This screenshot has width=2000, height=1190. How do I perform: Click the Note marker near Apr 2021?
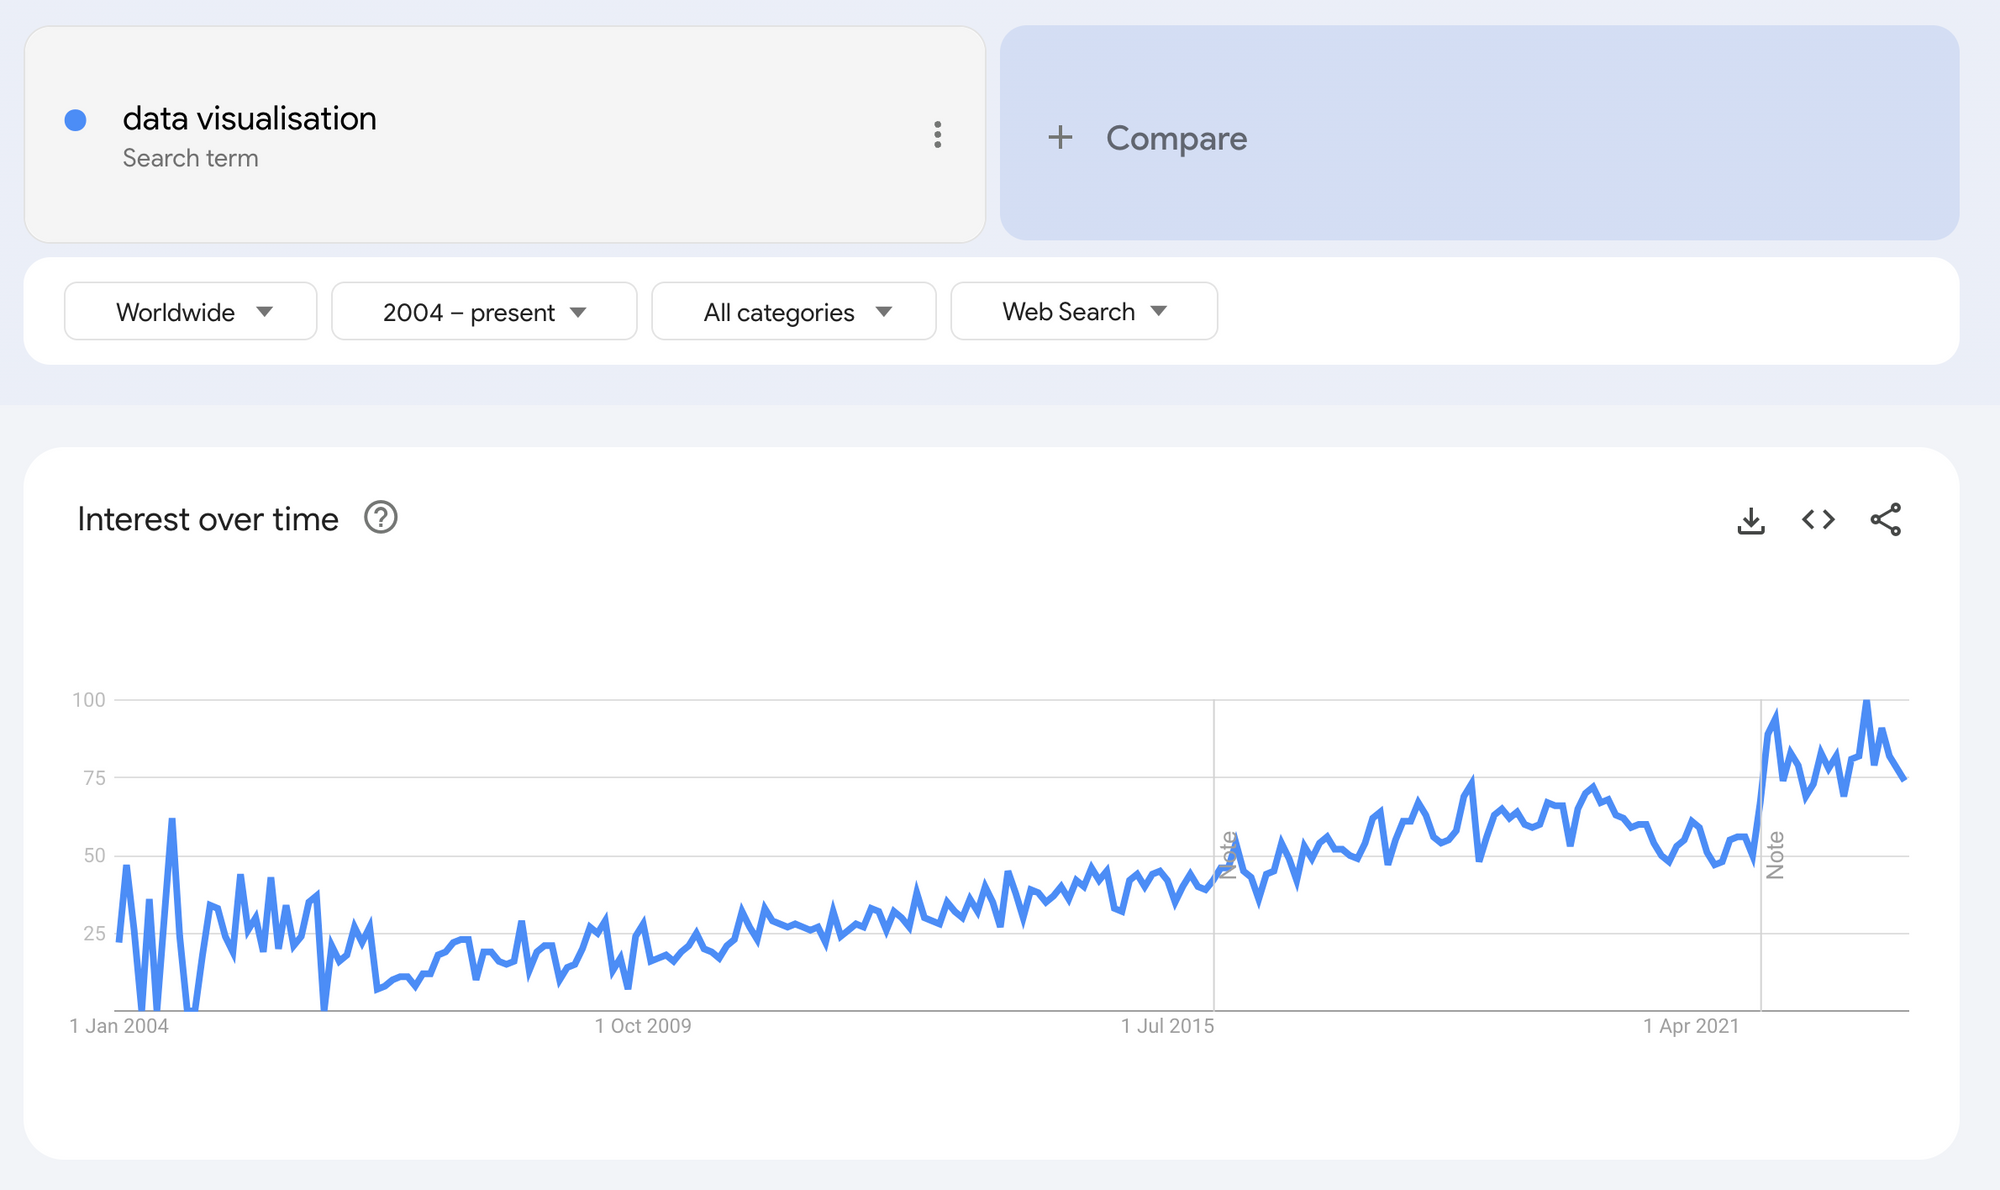(1775, 855)
